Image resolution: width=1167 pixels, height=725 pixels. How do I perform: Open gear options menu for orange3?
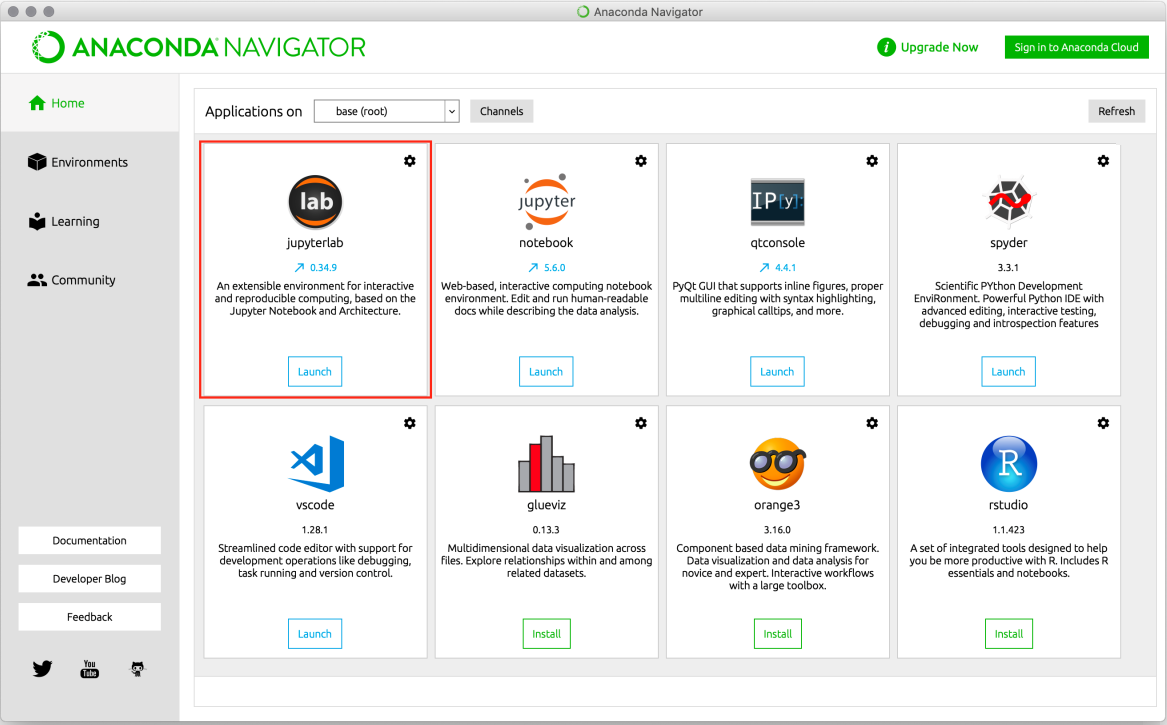(x=872, y=423)
